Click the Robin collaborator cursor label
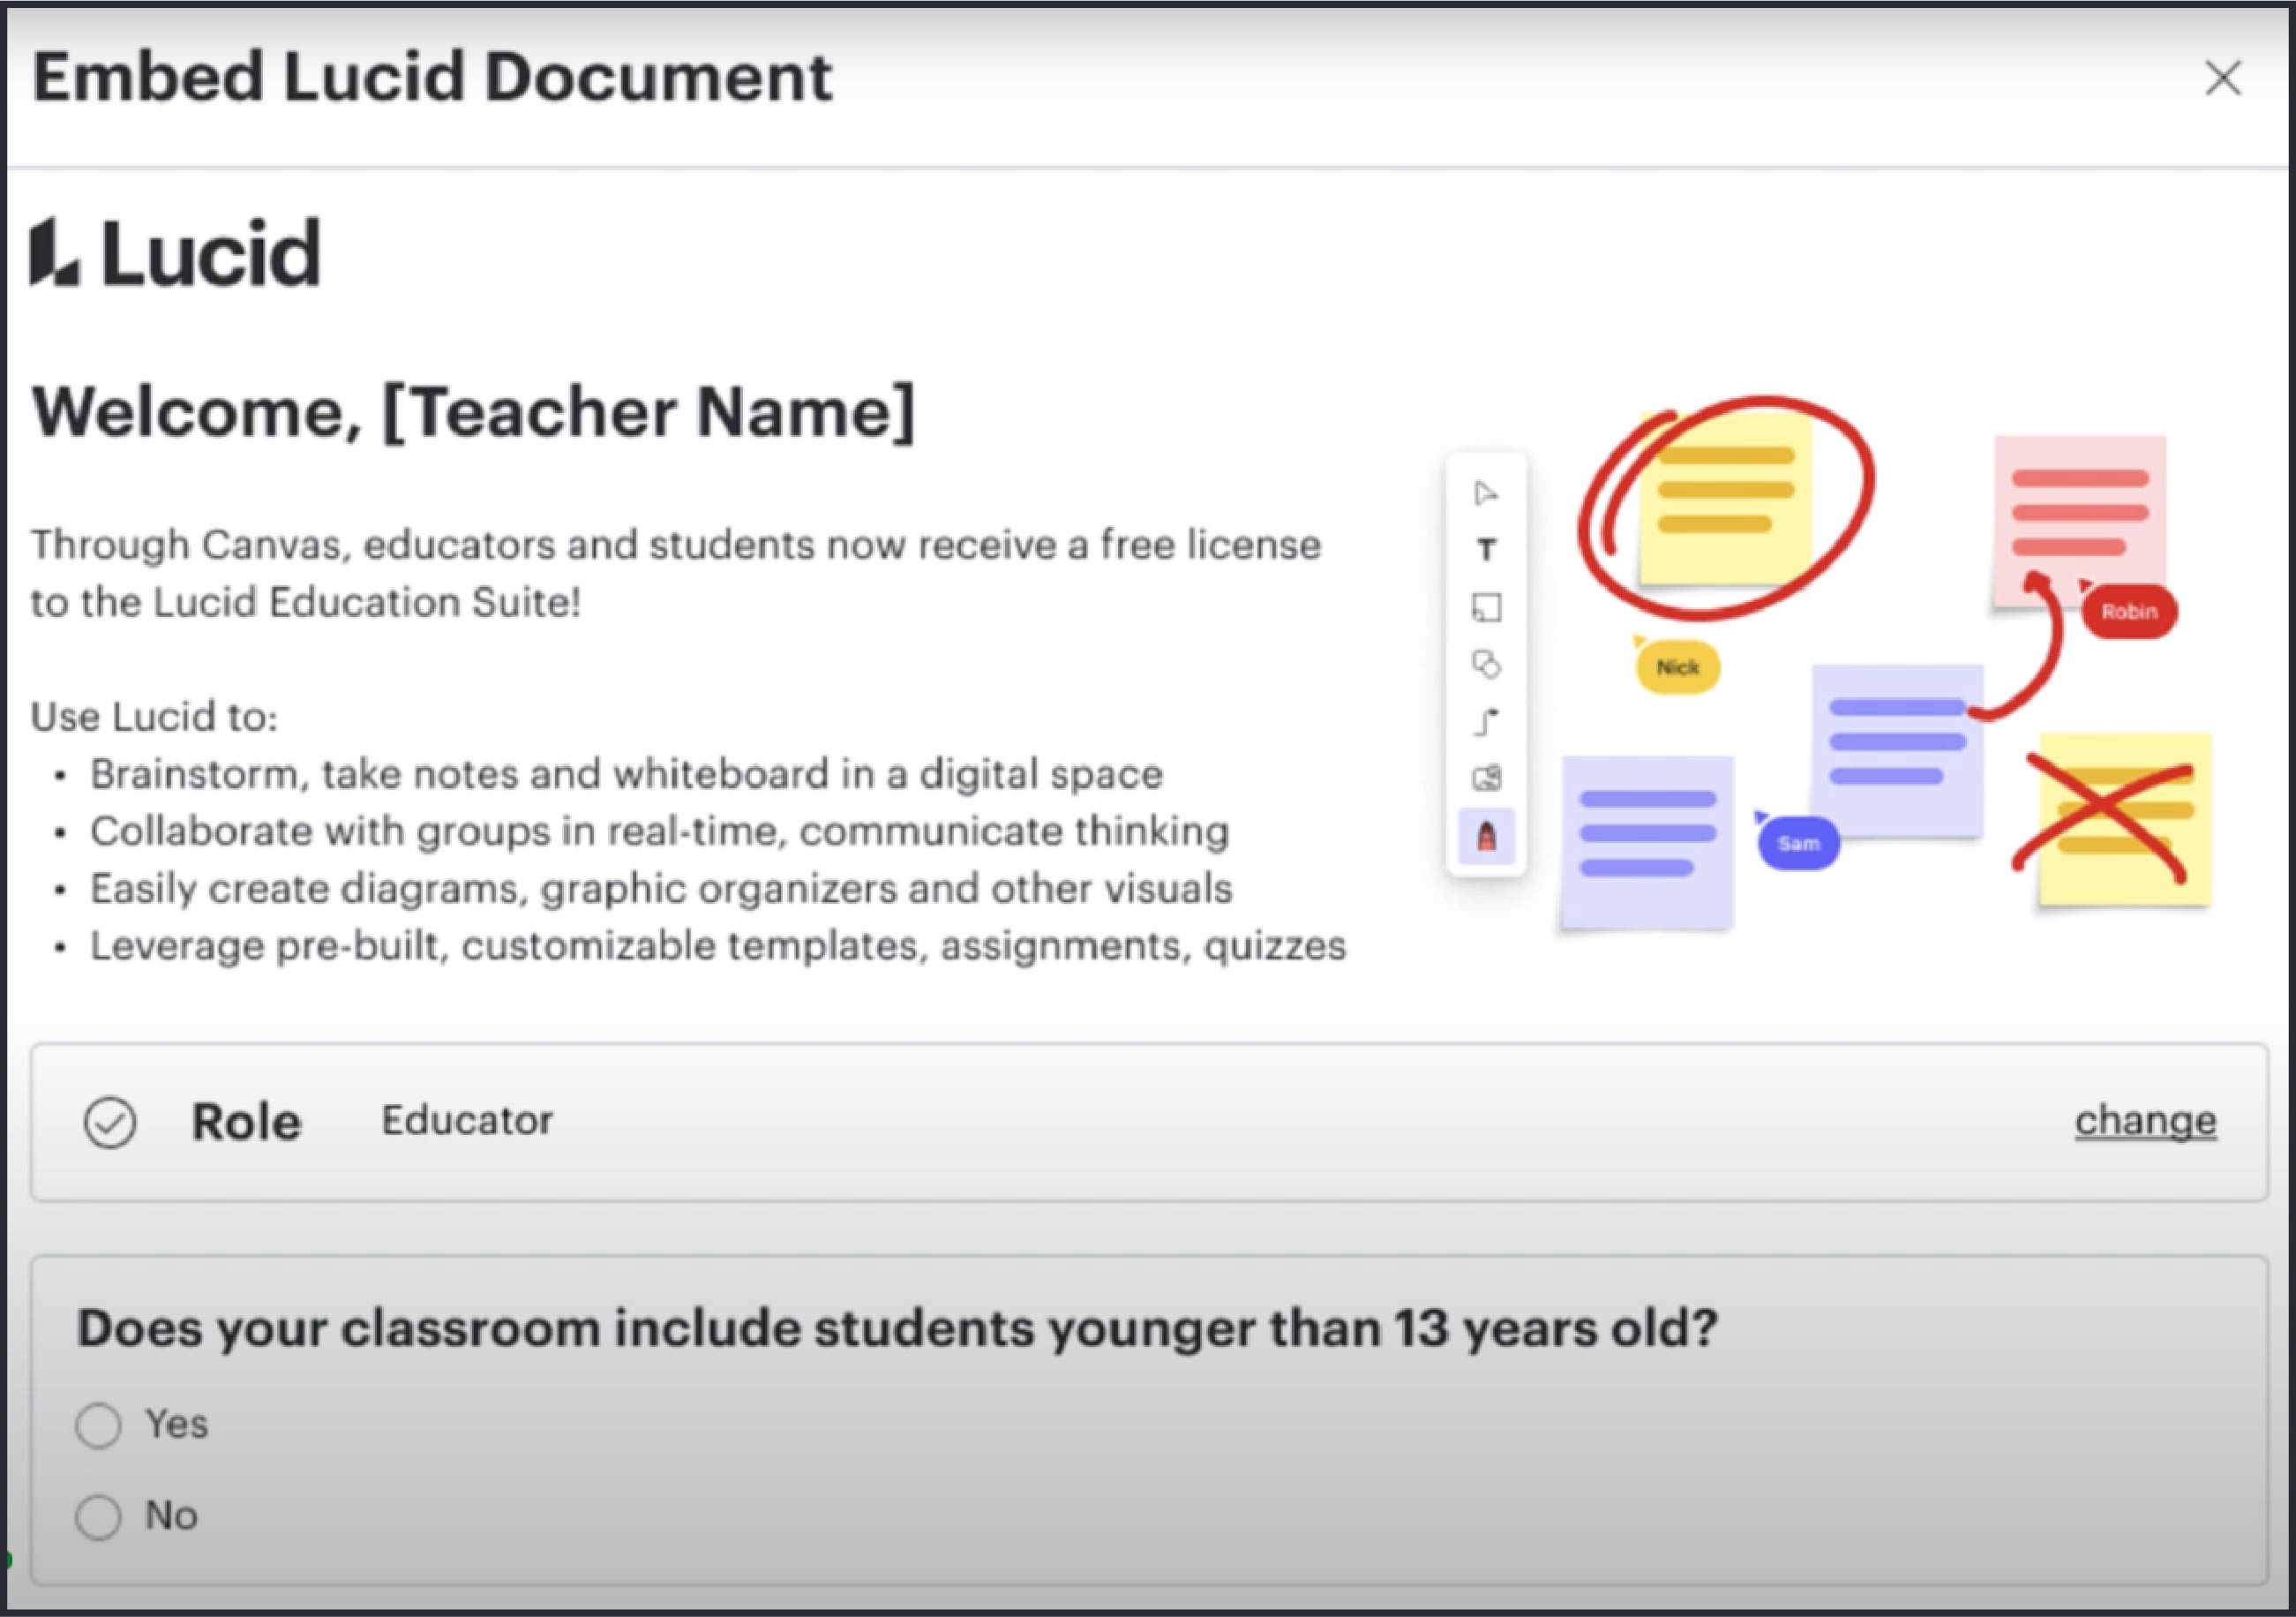The image size is (2296, 1617). tap(2129, 611)
